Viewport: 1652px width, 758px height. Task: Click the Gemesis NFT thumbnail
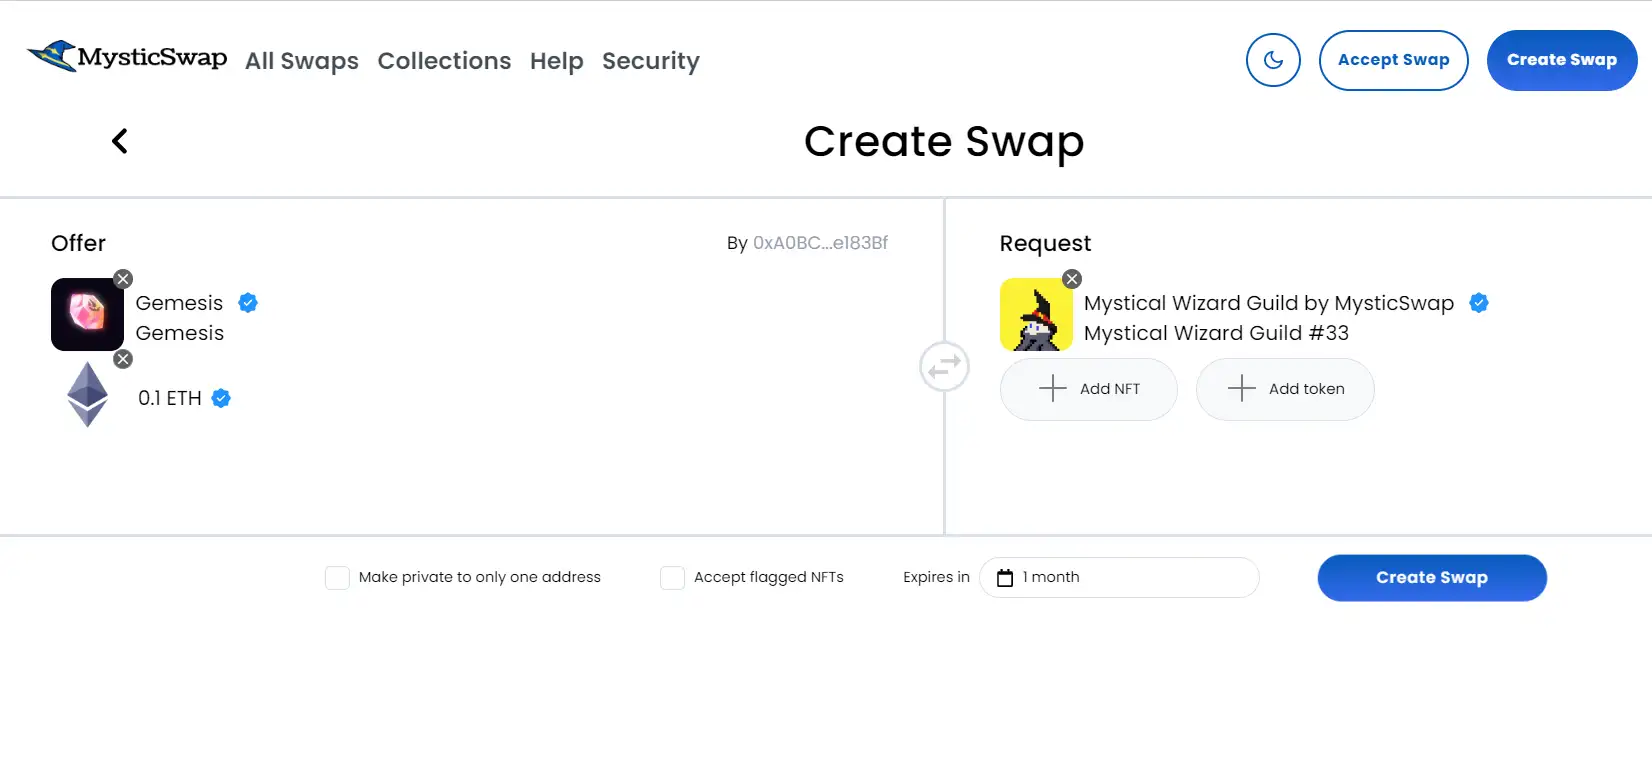(x=87, y=314)
